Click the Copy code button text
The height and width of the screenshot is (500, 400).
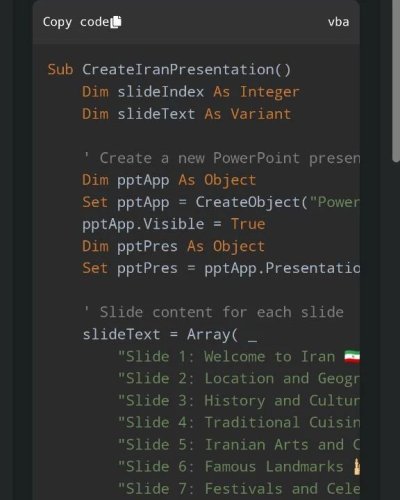point(76,22)
